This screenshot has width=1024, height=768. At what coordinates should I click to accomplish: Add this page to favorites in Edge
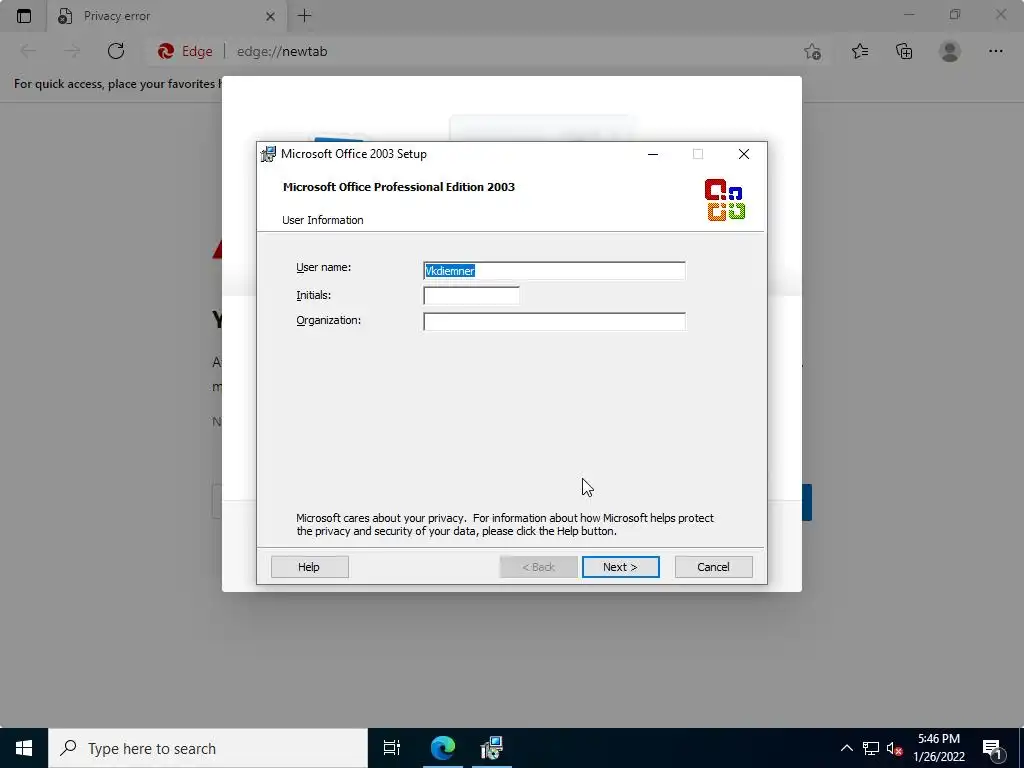click(812, 51)
